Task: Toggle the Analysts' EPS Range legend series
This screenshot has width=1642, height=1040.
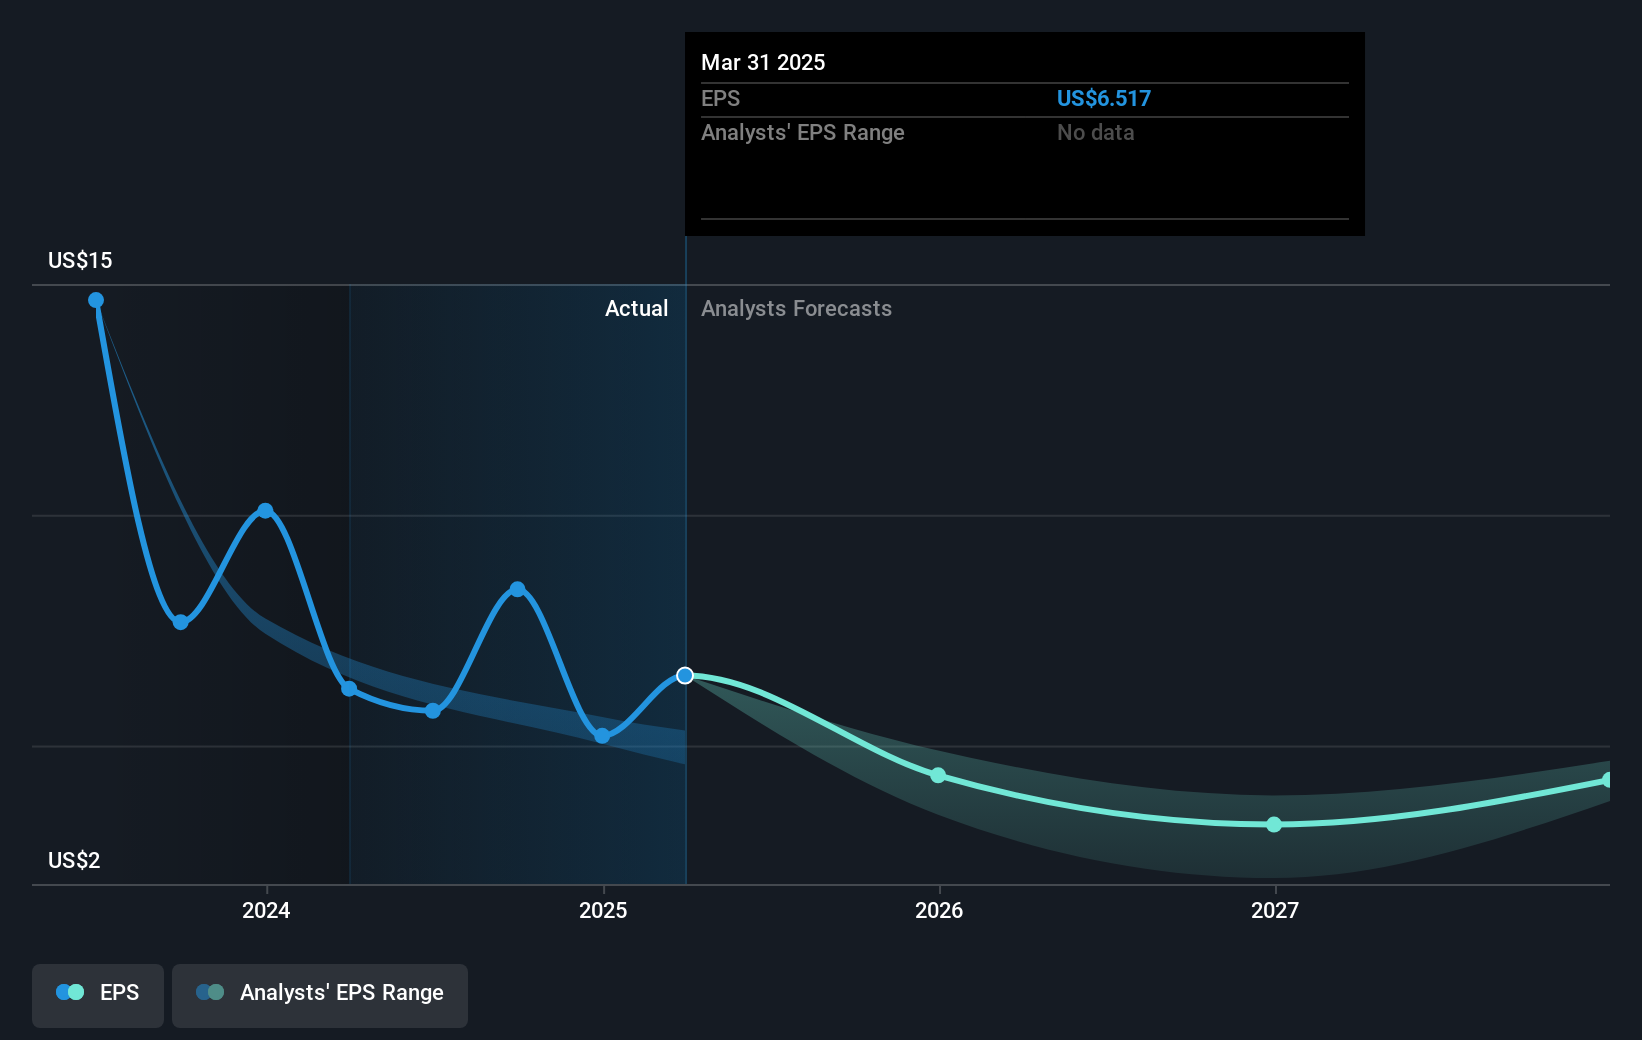Action: point(320,995)
